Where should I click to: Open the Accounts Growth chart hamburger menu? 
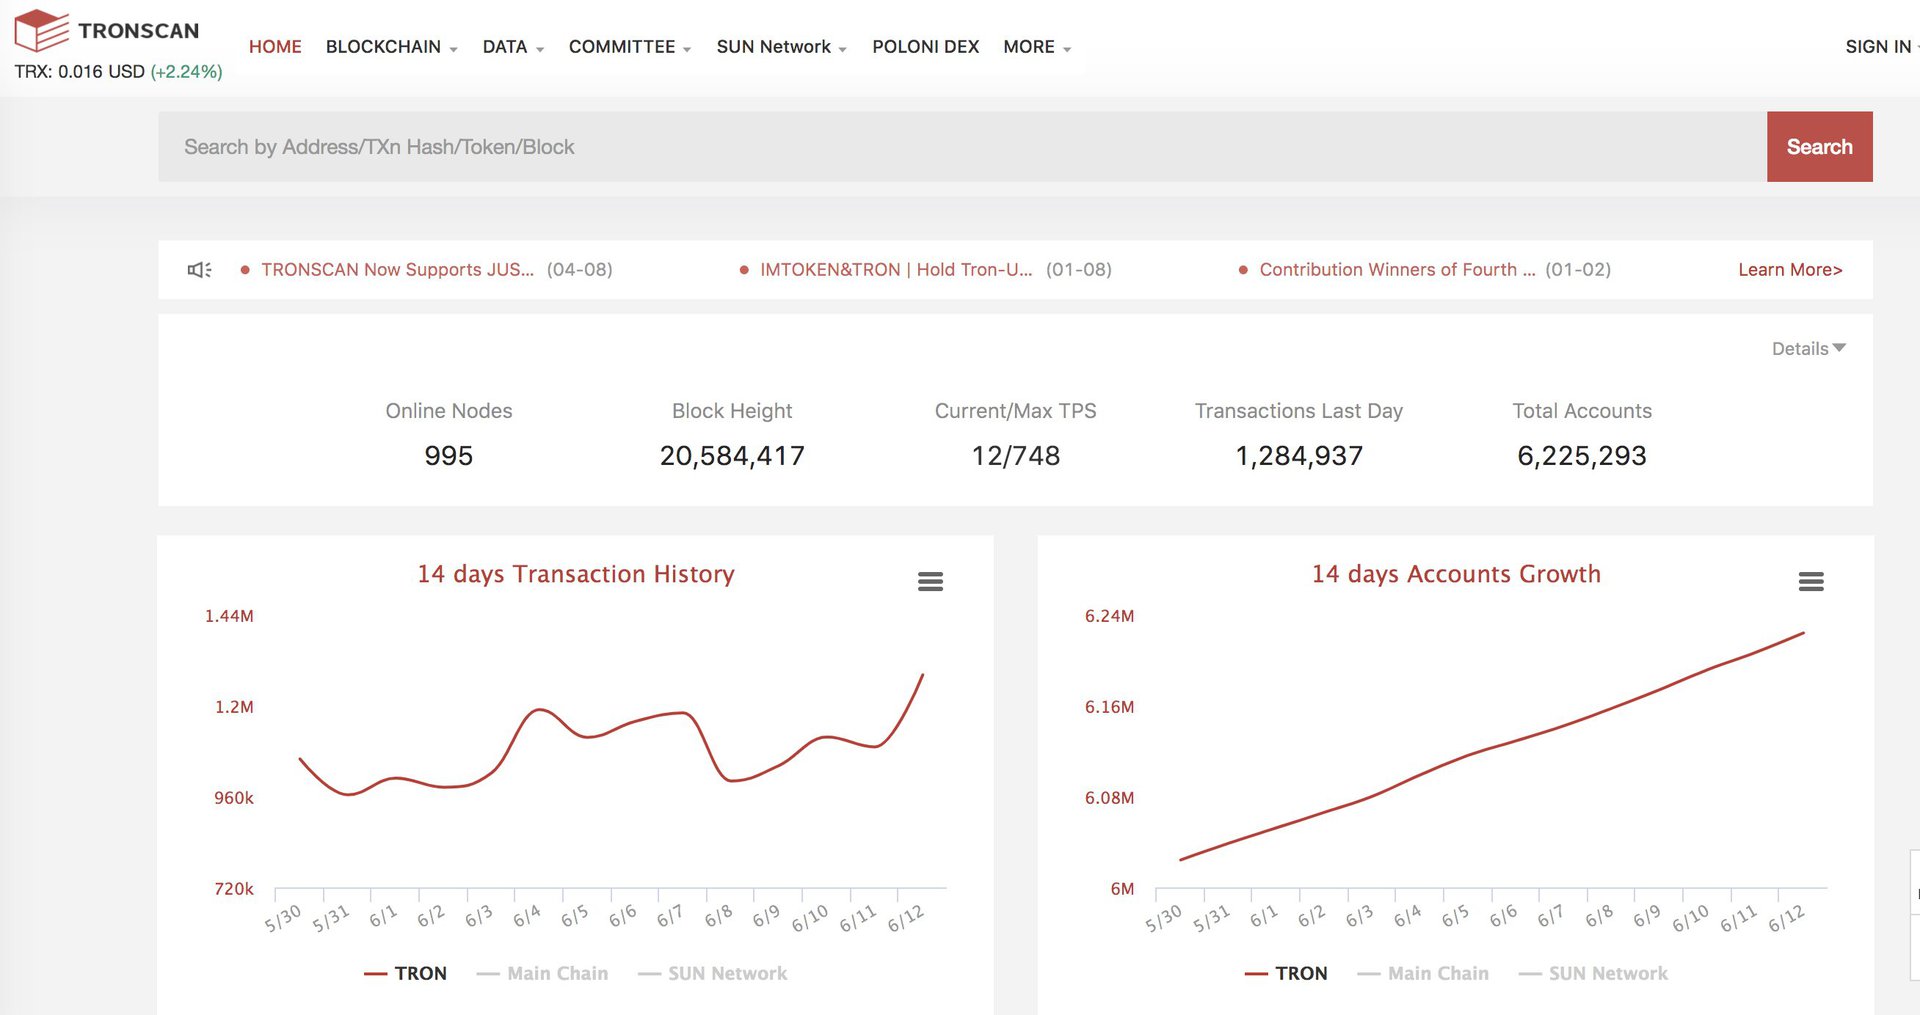tap(1811, 581)
